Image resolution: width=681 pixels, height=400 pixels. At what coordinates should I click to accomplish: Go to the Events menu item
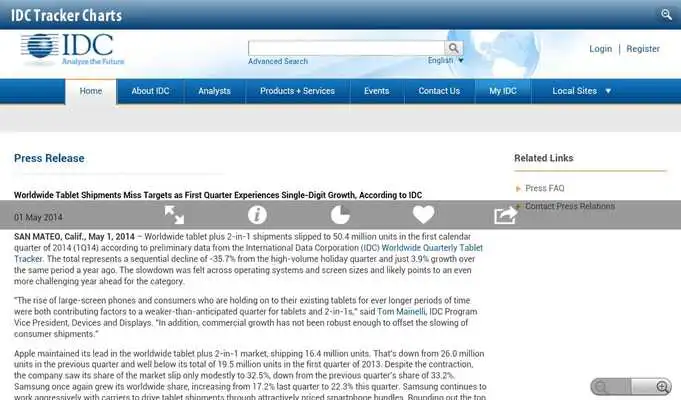coord(377,91)
